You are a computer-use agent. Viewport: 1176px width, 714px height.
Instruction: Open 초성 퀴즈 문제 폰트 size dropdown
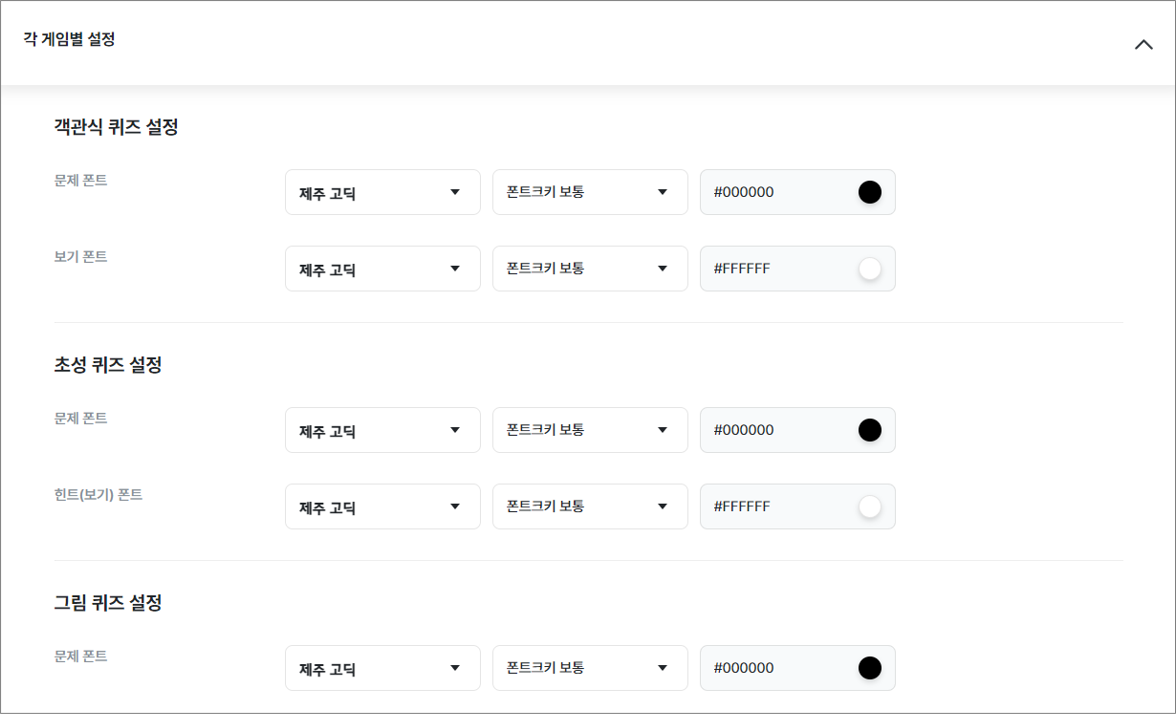click(589, 430)
